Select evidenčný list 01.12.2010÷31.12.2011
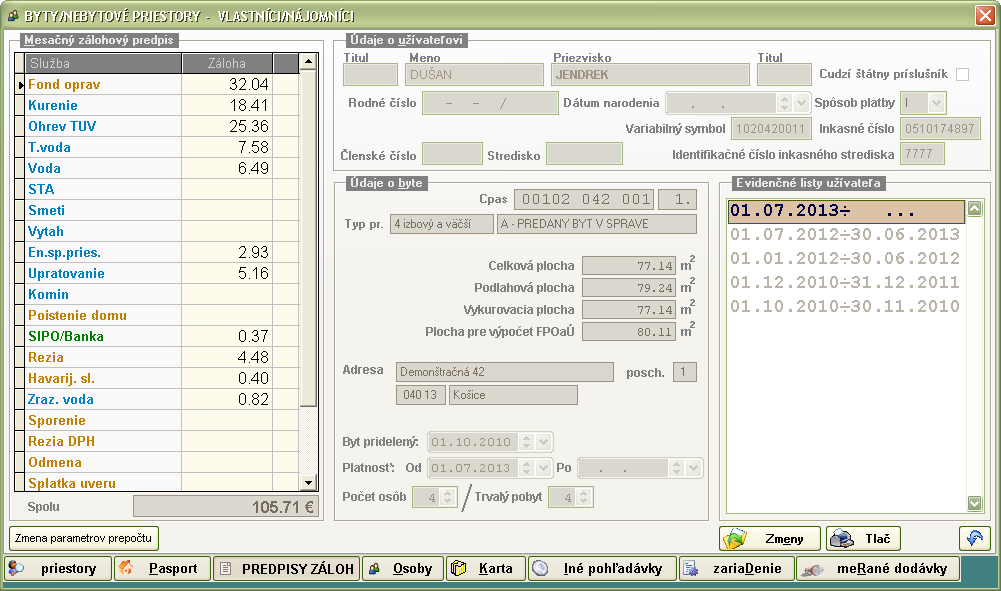 point(846,283)
